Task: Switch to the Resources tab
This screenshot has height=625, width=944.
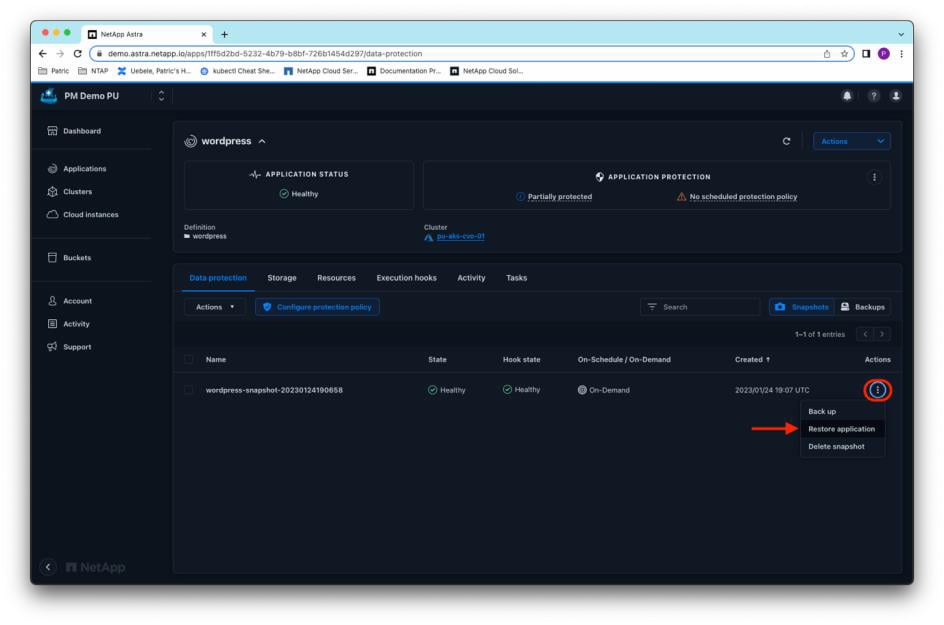Action: (336, 278)
